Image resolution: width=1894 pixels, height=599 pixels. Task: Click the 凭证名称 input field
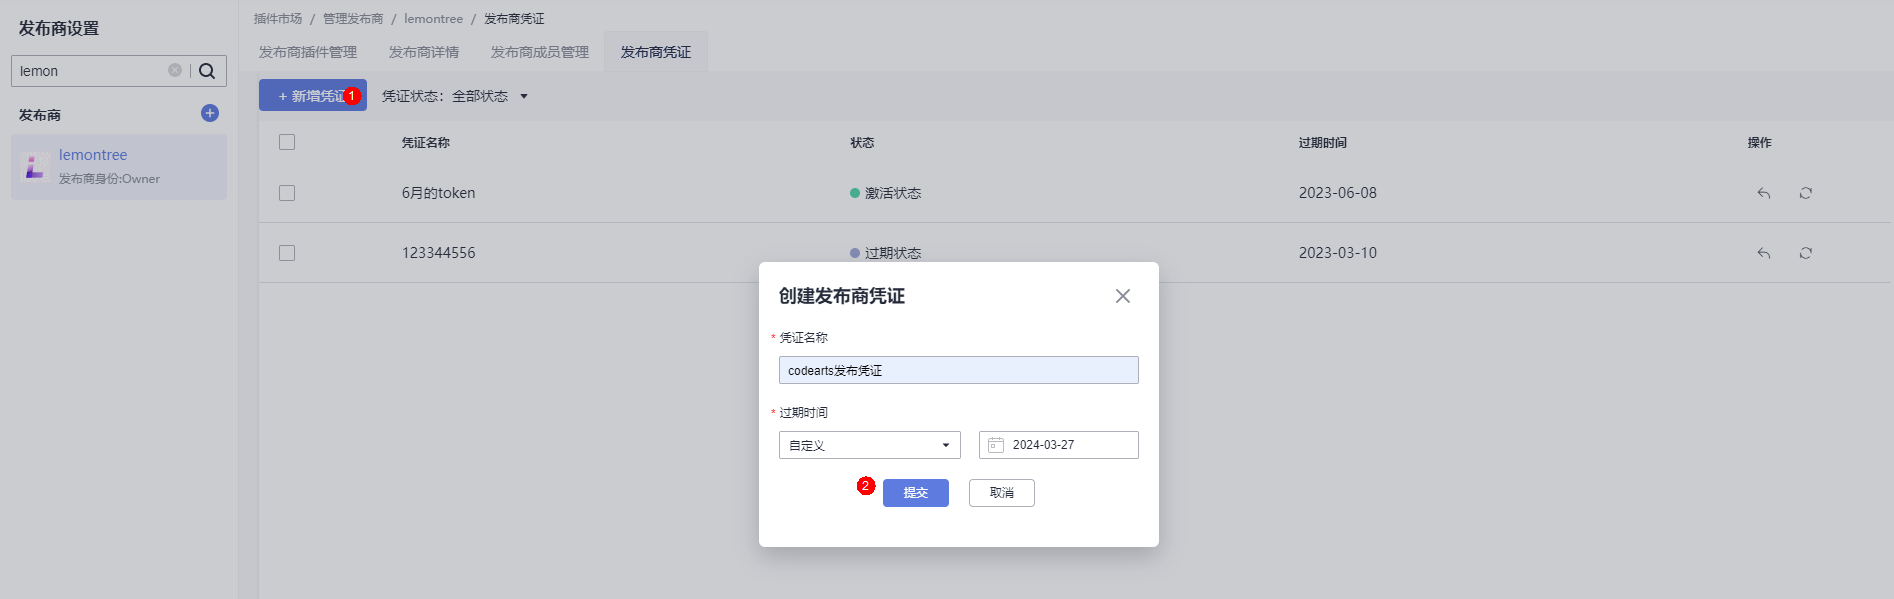coord(958,370)
